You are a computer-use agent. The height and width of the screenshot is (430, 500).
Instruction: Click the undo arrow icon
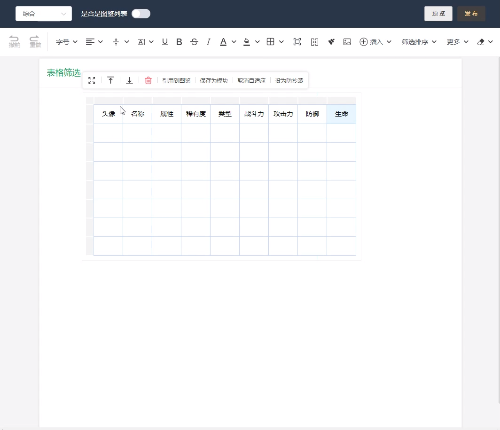[14, 41]
